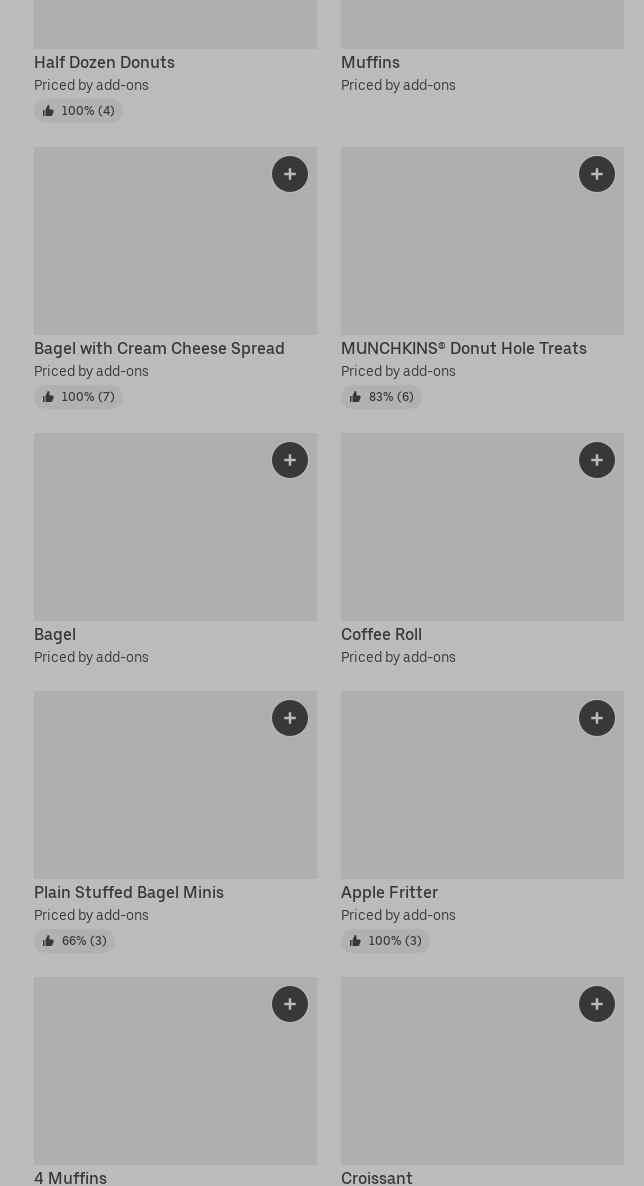The image size is (644, 1186).
Task: Click Apple Fritter item name
Action: (x=389, y=892)
